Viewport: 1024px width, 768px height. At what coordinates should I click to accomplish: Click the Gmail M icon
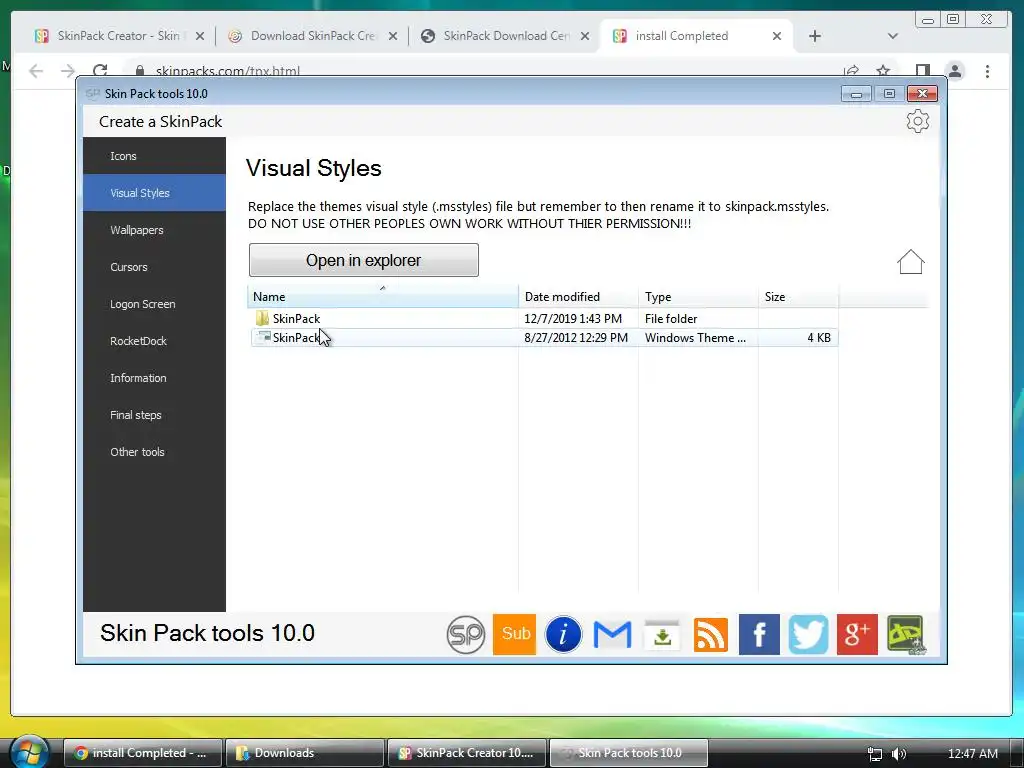(x=612, y=634)
